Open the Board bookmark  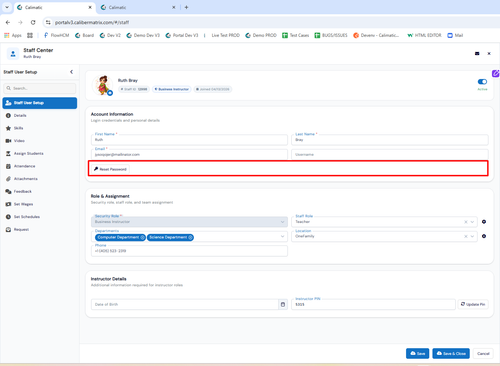(x=85, y=35)
